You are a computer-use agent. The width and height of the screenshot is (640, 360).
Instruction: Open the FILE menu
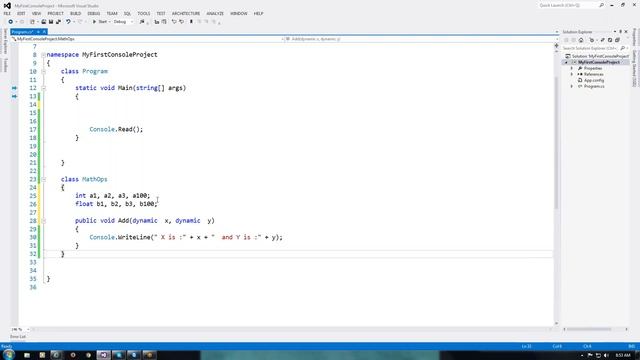click(7, 13)
